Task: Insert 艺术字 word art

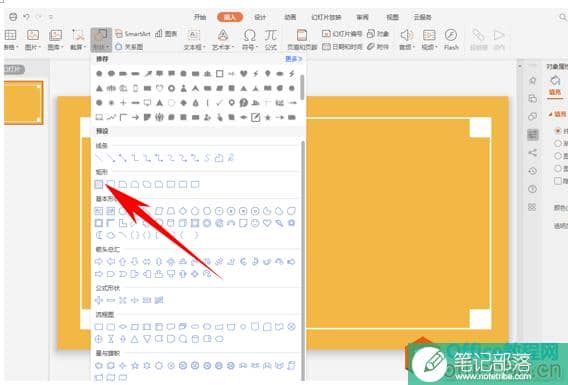Action: click(x=222, y=39)
